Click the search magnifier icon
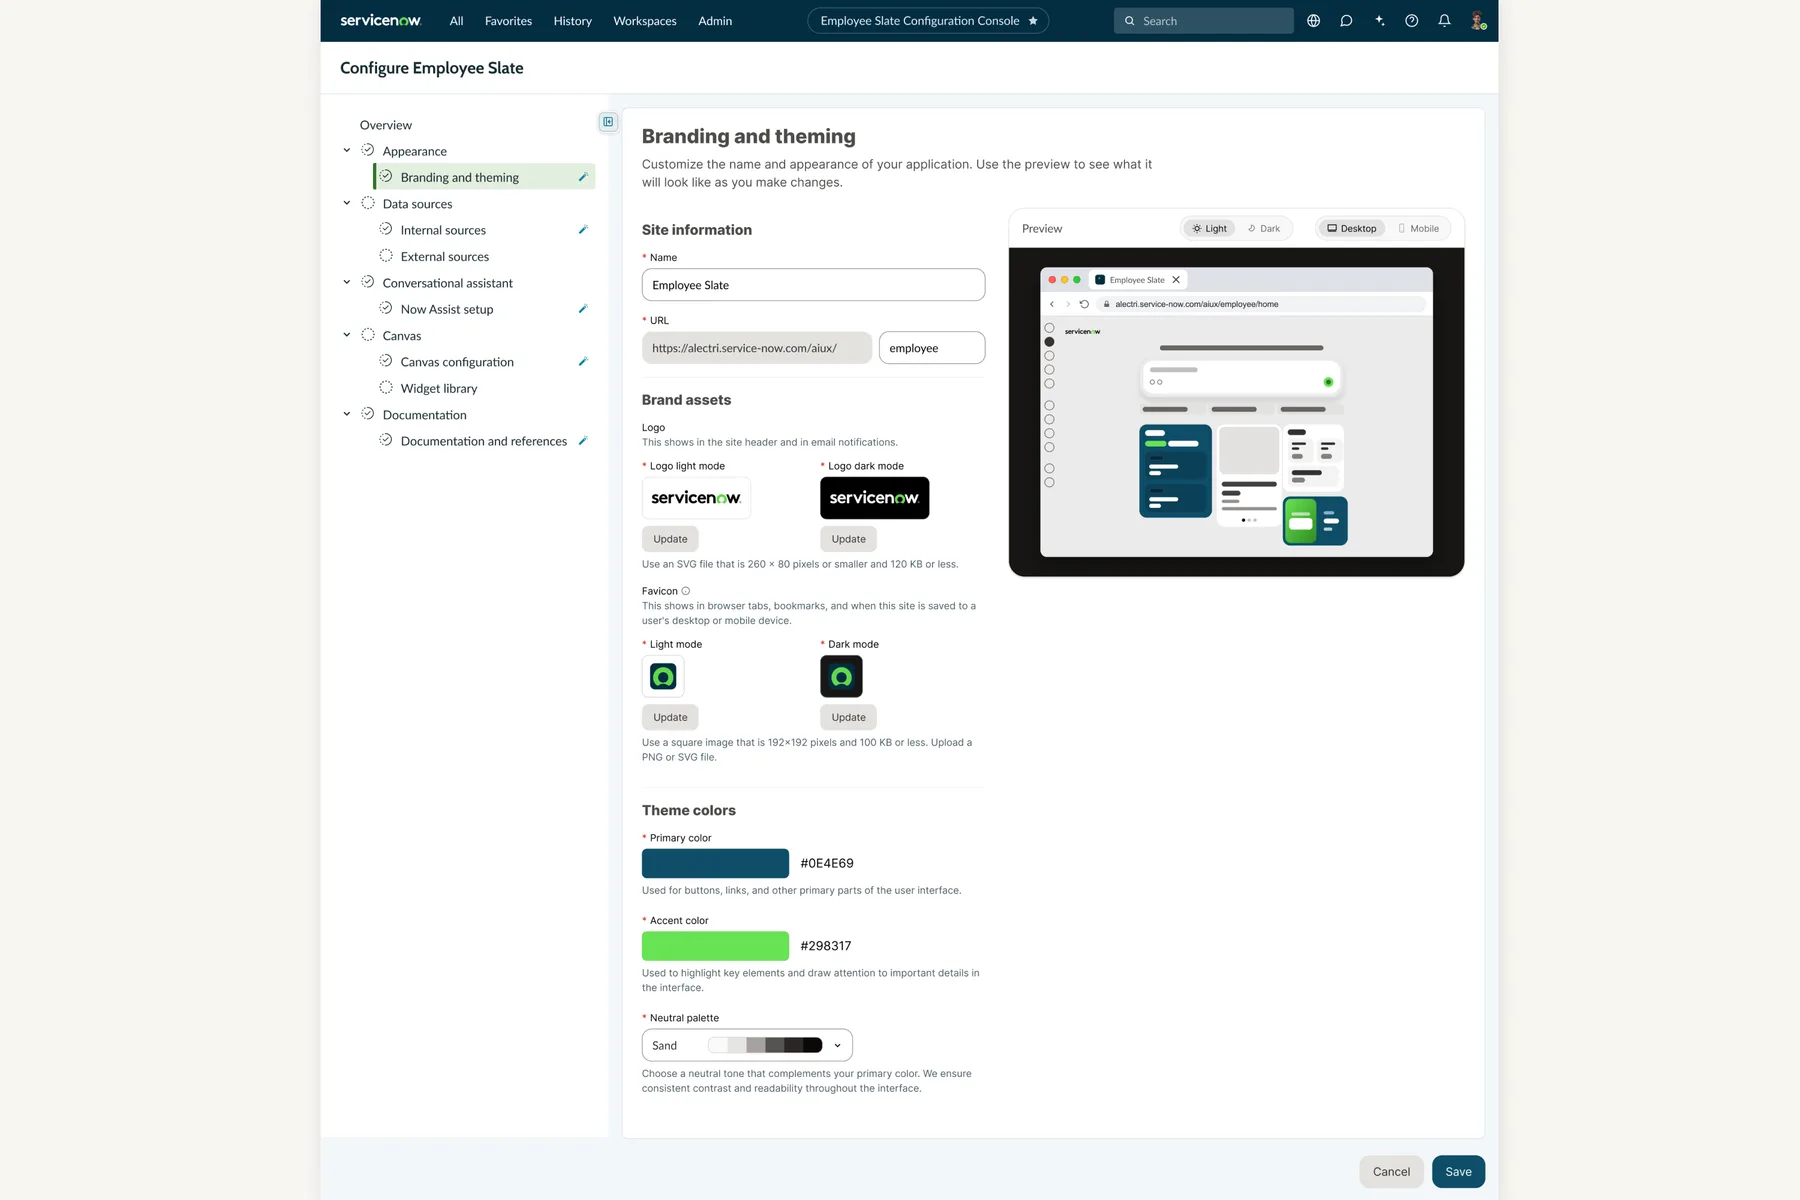This screenshot has height=1200, width=1800. point(1129,20)
